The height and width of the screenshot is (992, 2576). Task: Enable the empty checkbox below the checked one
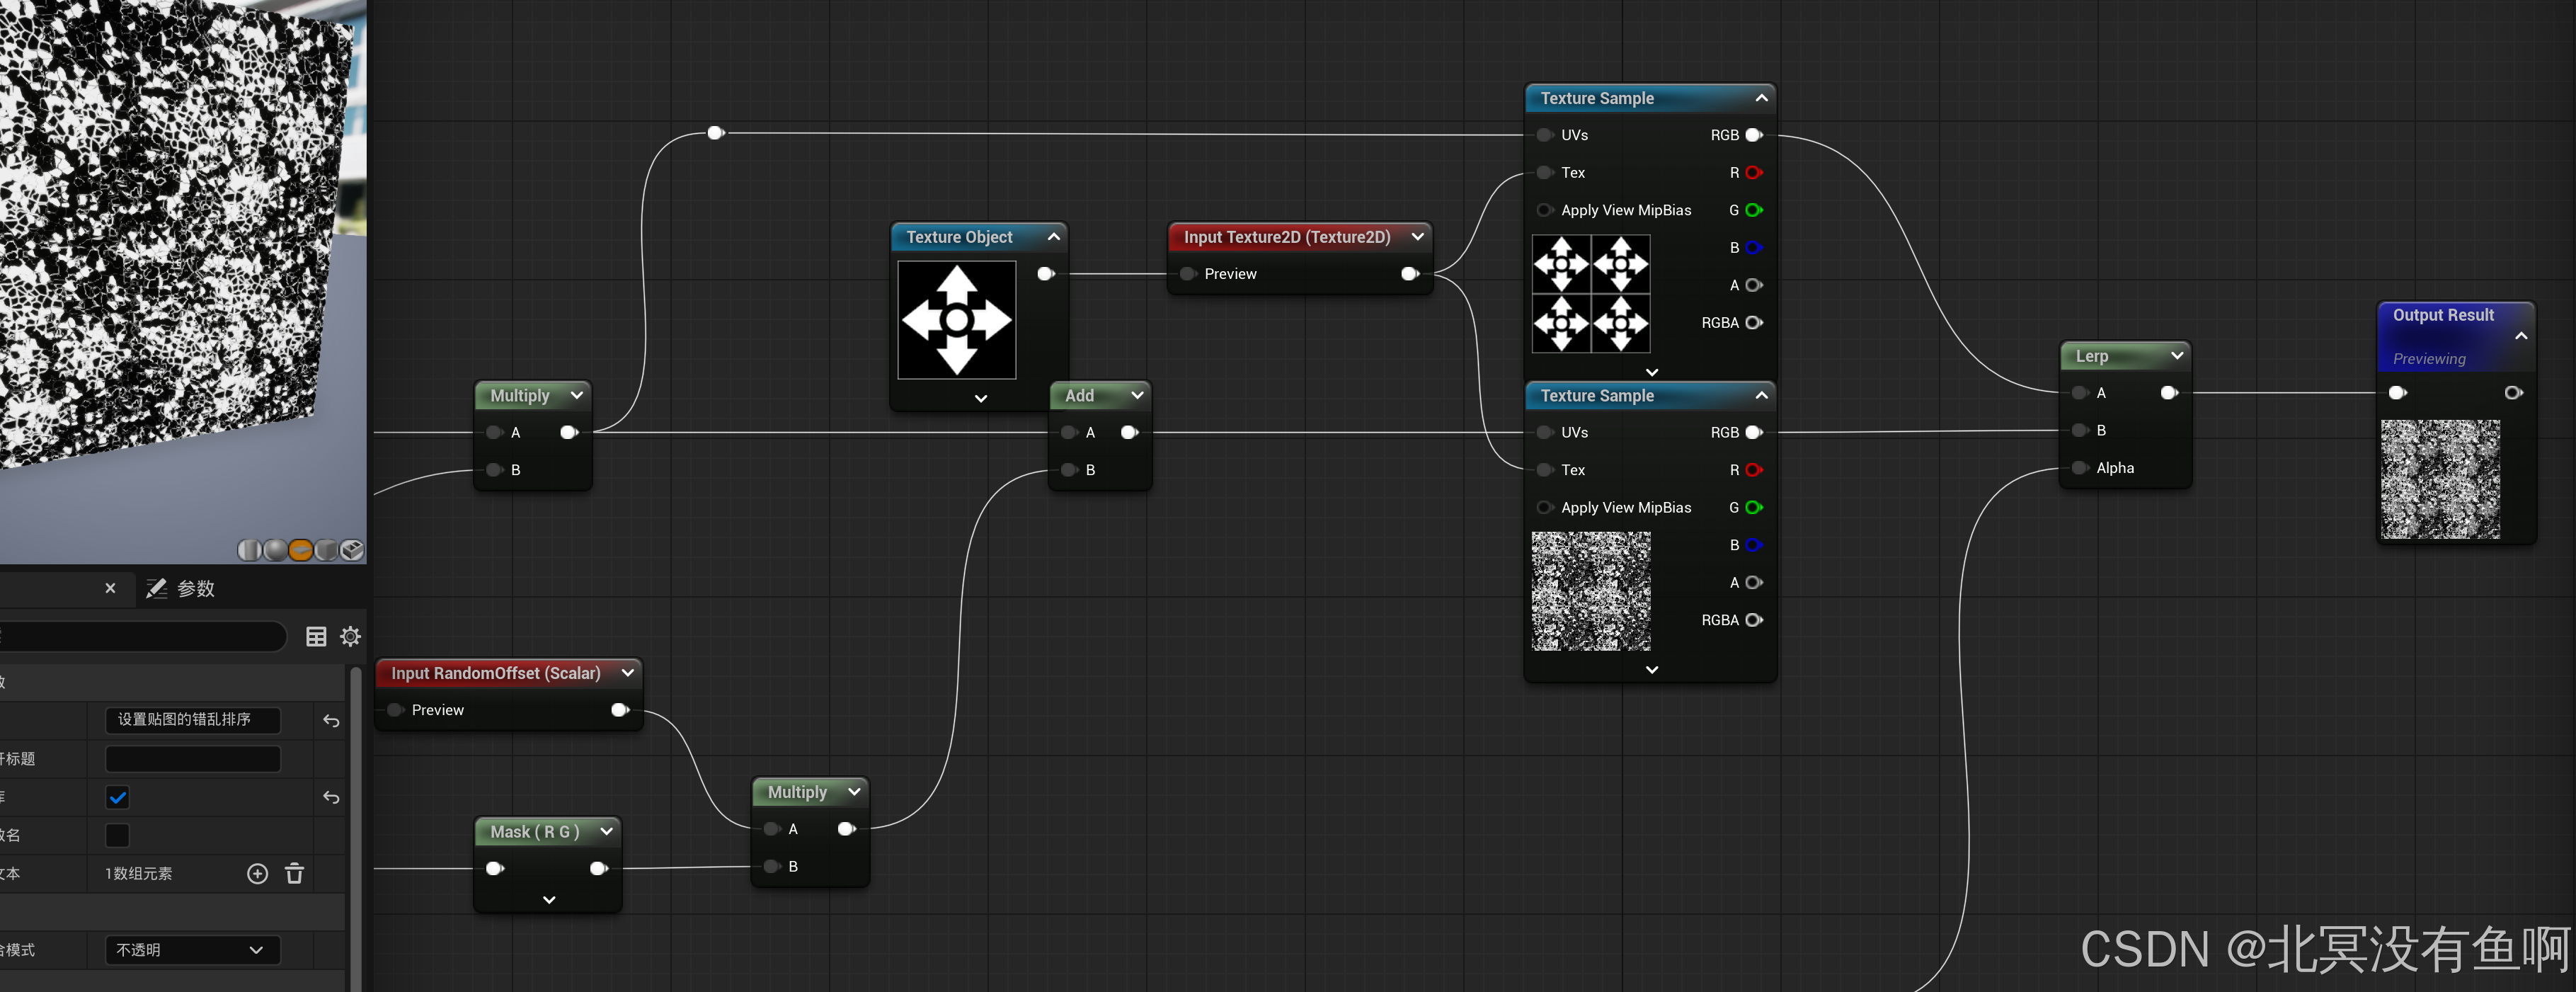coord(117,835)
